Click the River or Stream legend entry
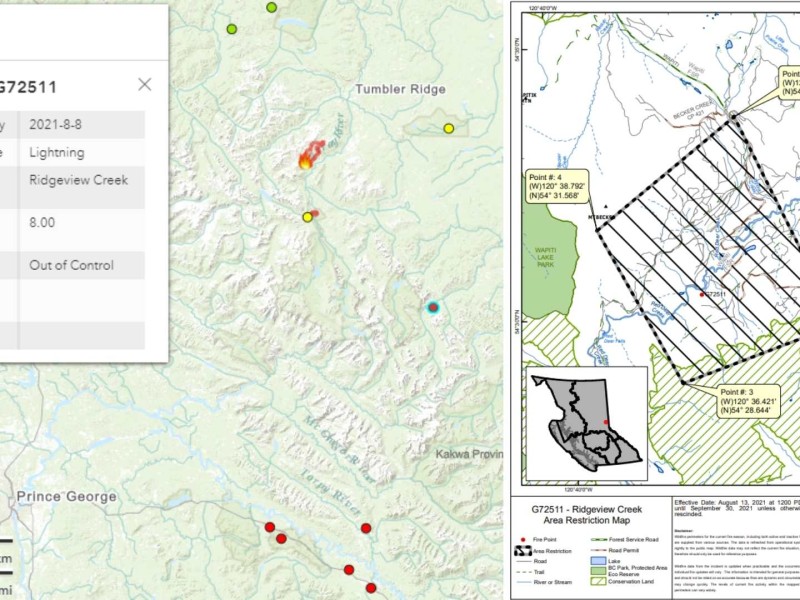This screenshot has height=600, width=800. 543,582
